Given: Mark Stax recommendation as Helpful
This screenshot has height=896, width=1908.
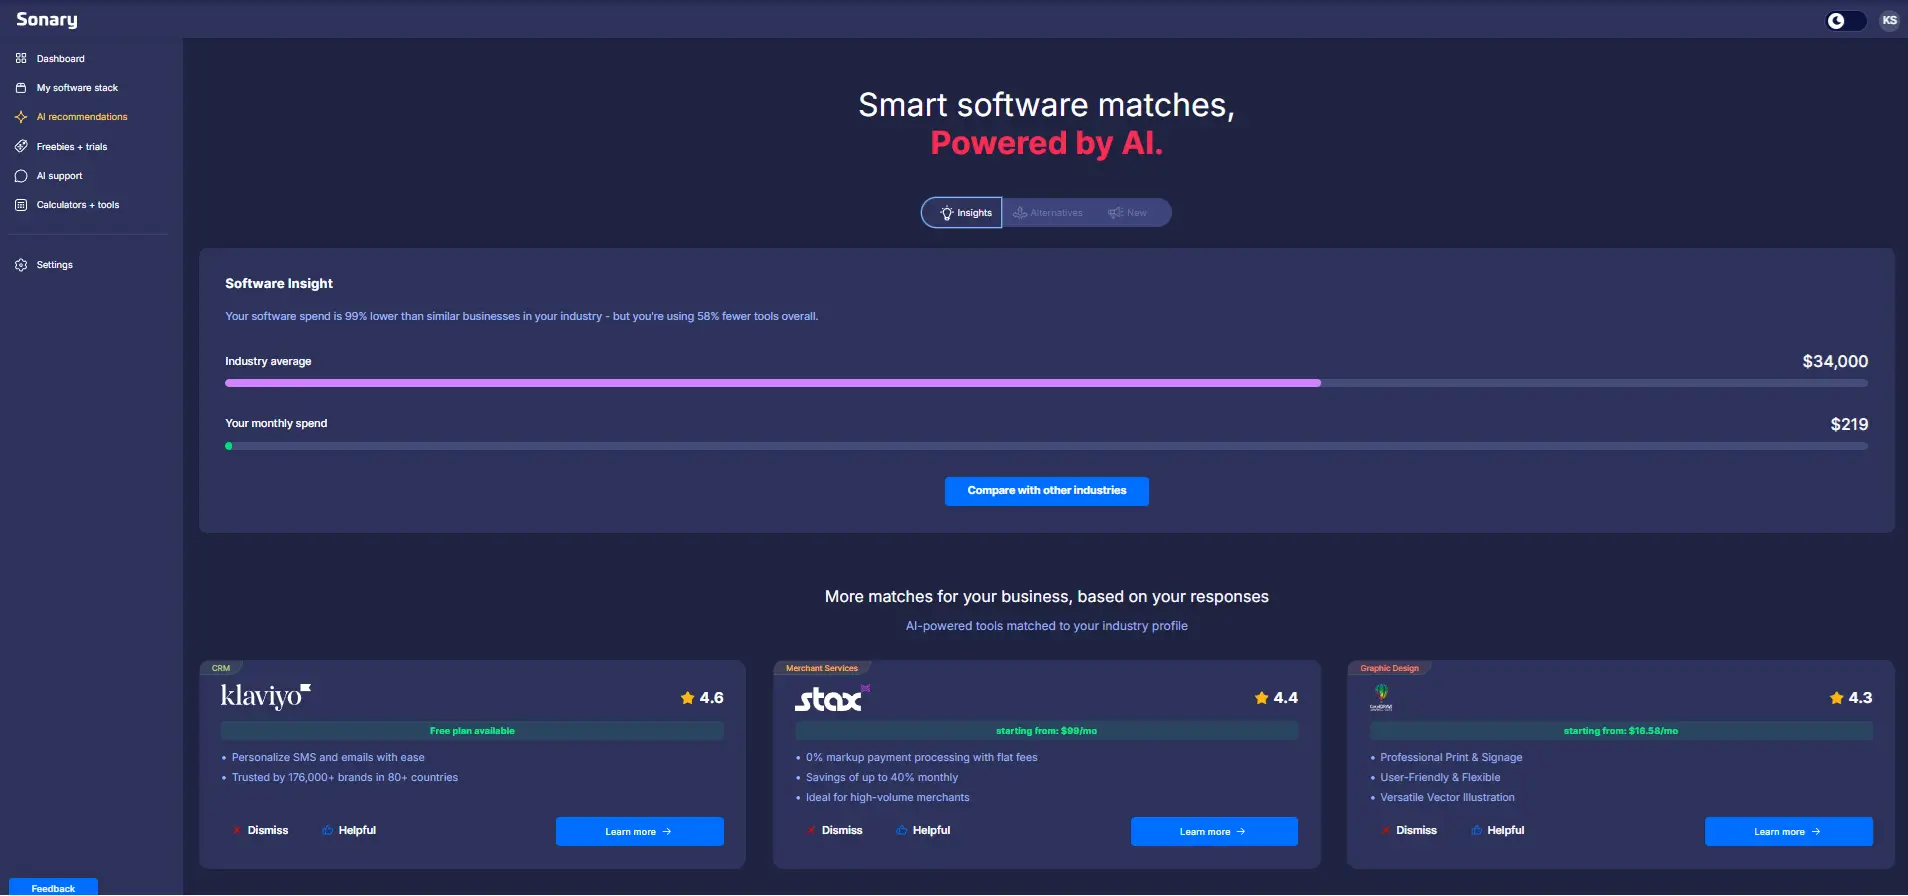Looking at the screenshot, I should pos(923,830).
